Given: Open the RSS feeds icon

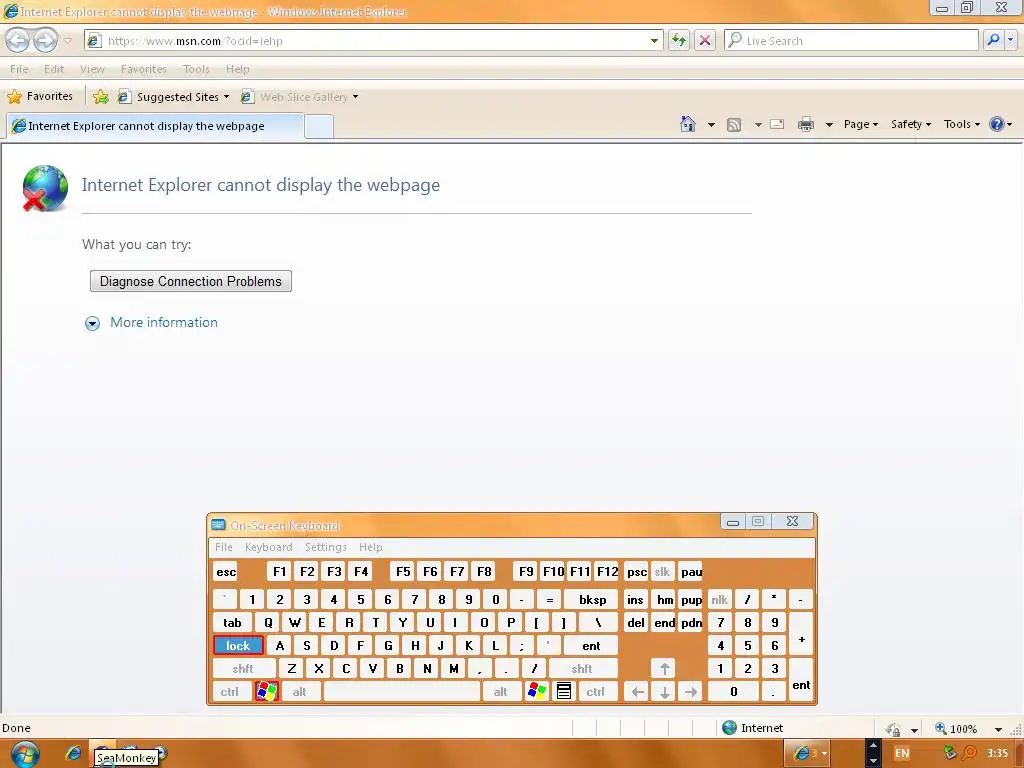Looking at the screenshot, I should click(734, 125).
